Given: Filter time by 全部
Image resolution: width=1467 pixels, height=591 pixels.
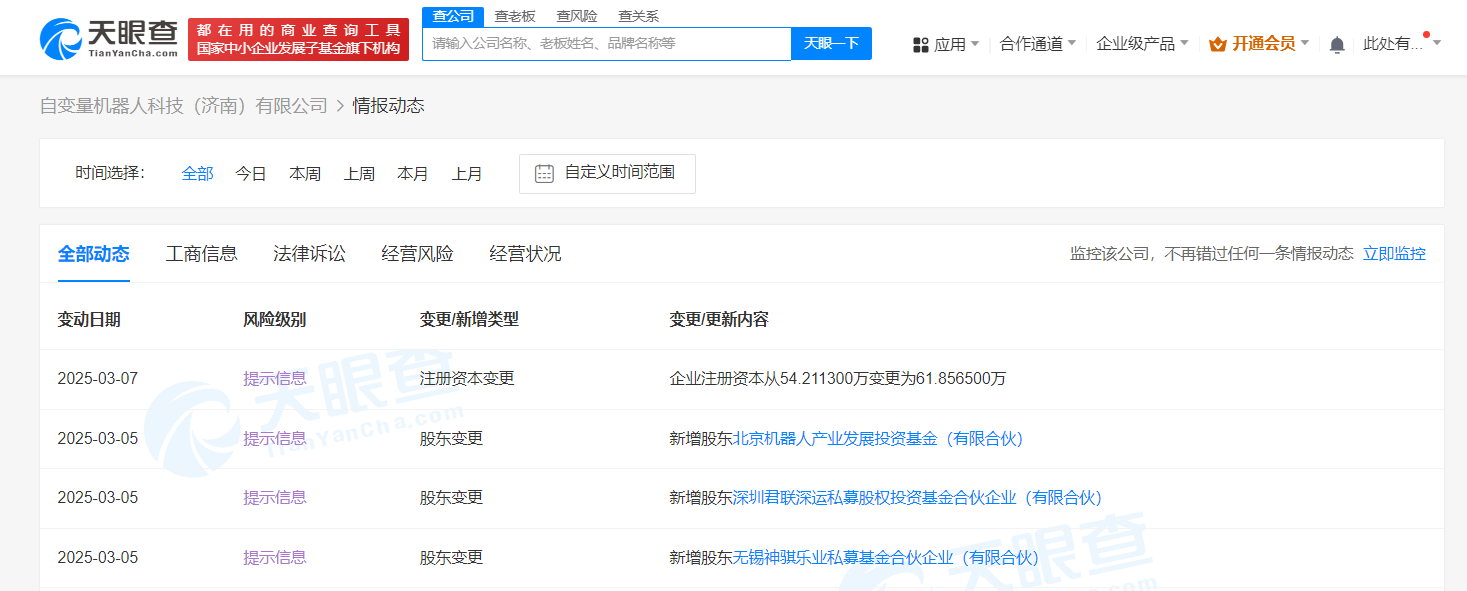Looking at the screenshot, I should (197, 174).
